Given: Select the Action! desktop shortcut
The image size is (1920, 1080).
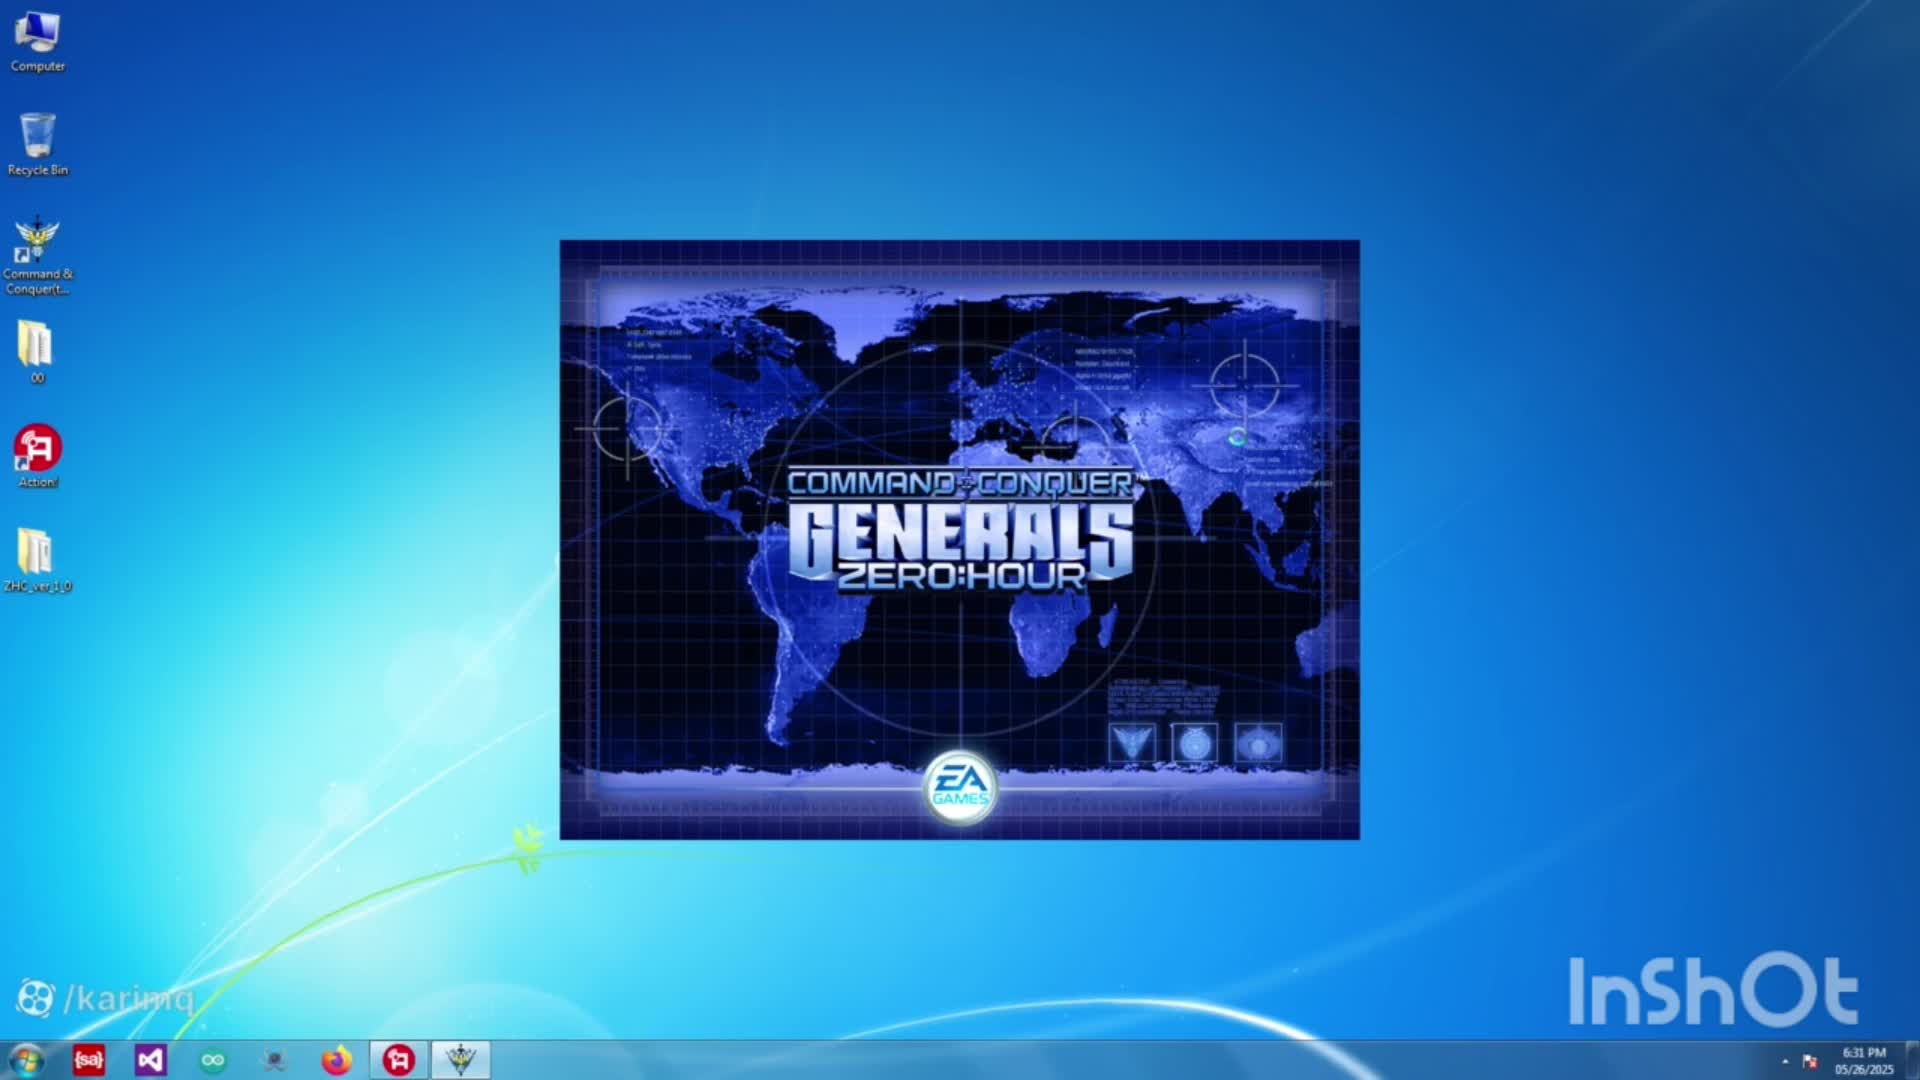Looking at the screenshot, I should click(37, 456).
